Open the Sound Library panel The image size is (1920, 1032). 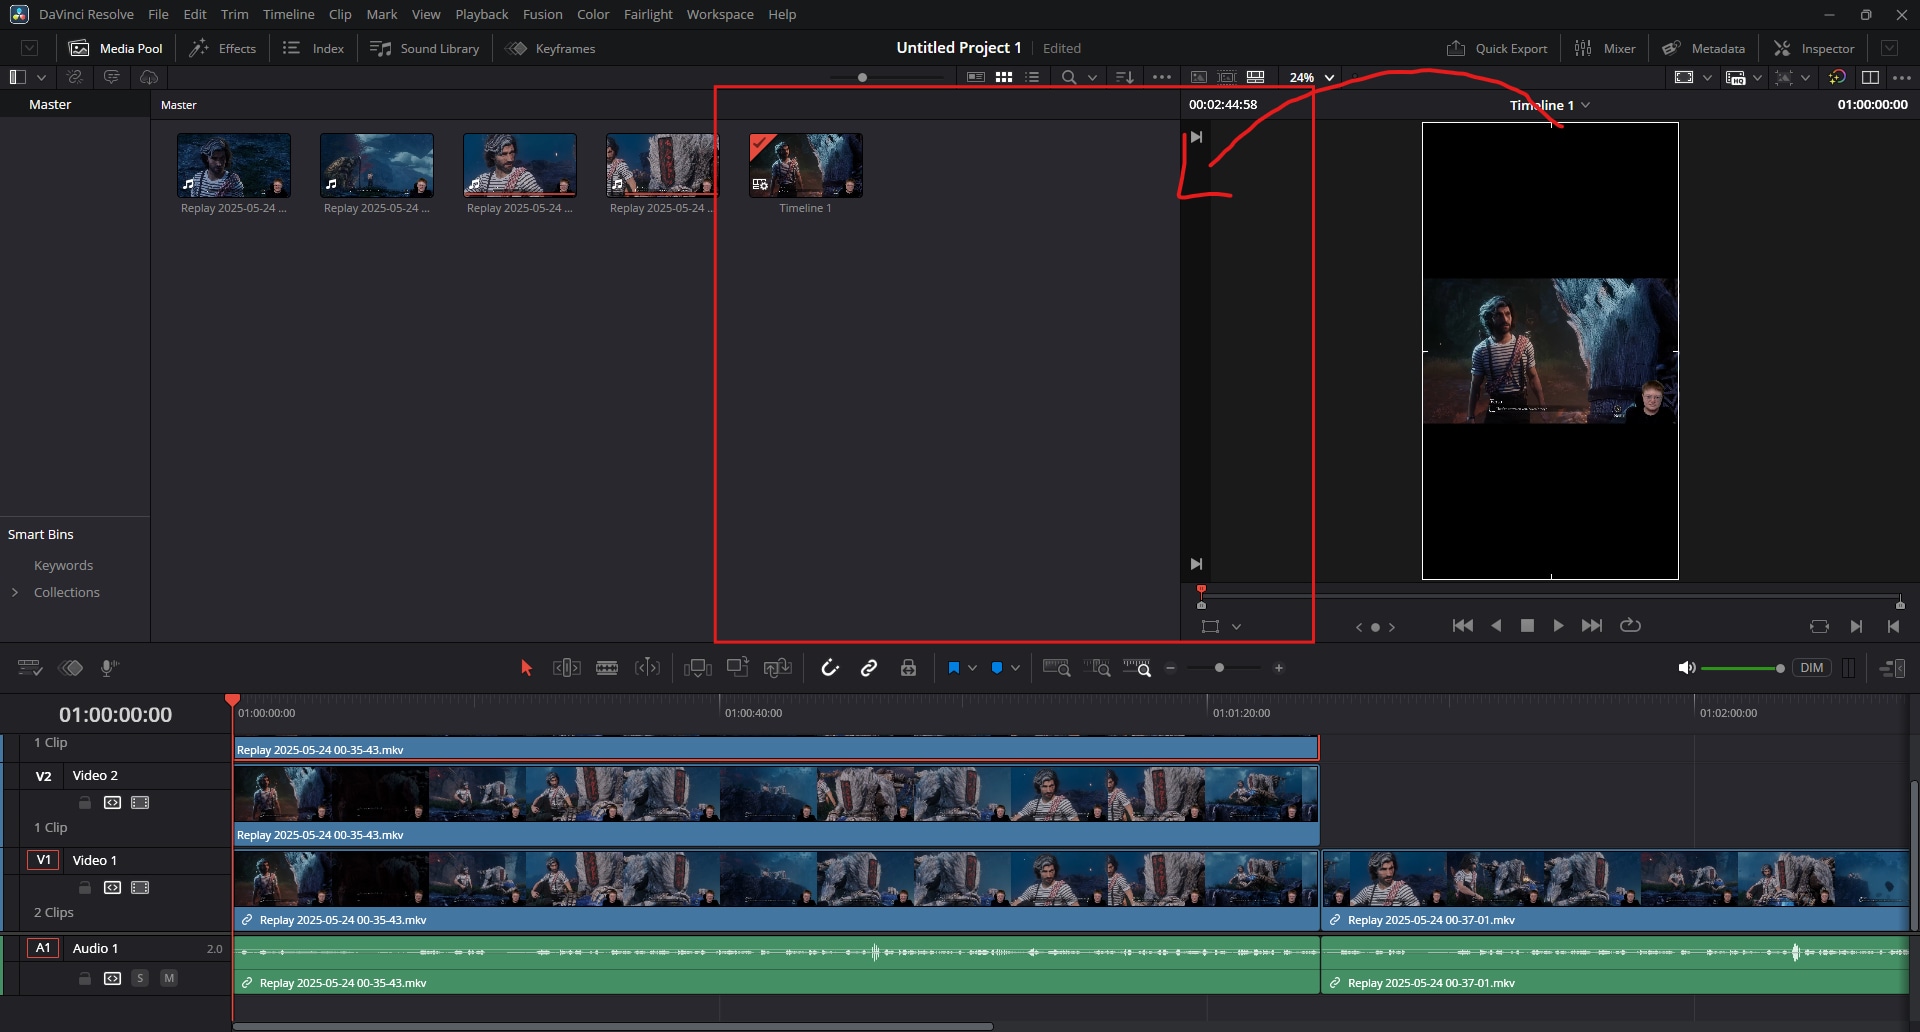424,47
